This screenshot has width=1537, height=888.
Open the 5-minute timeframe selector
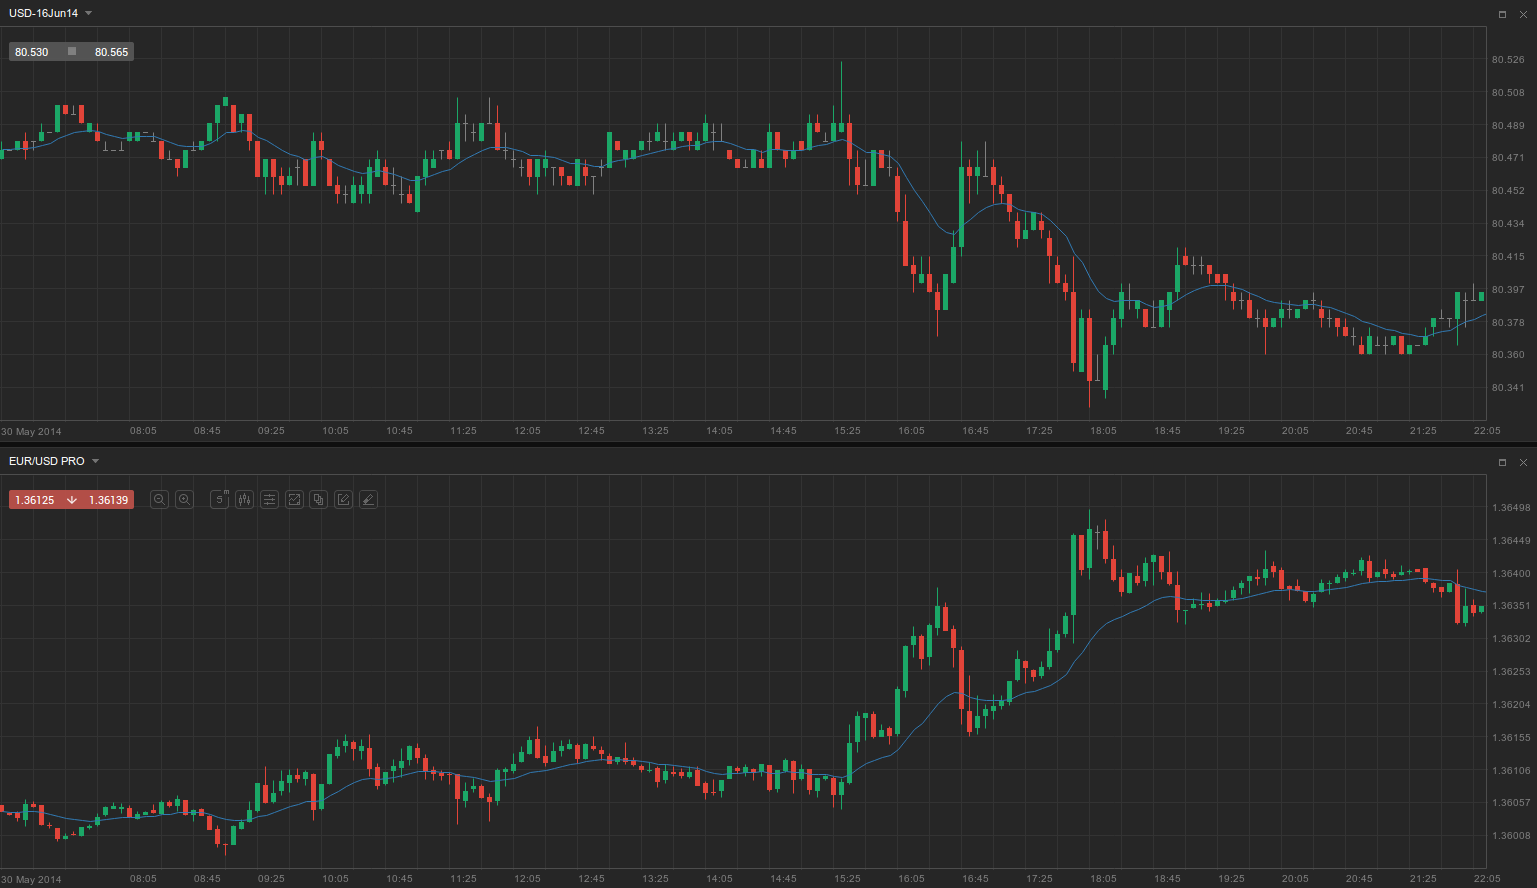click(220, 500)
